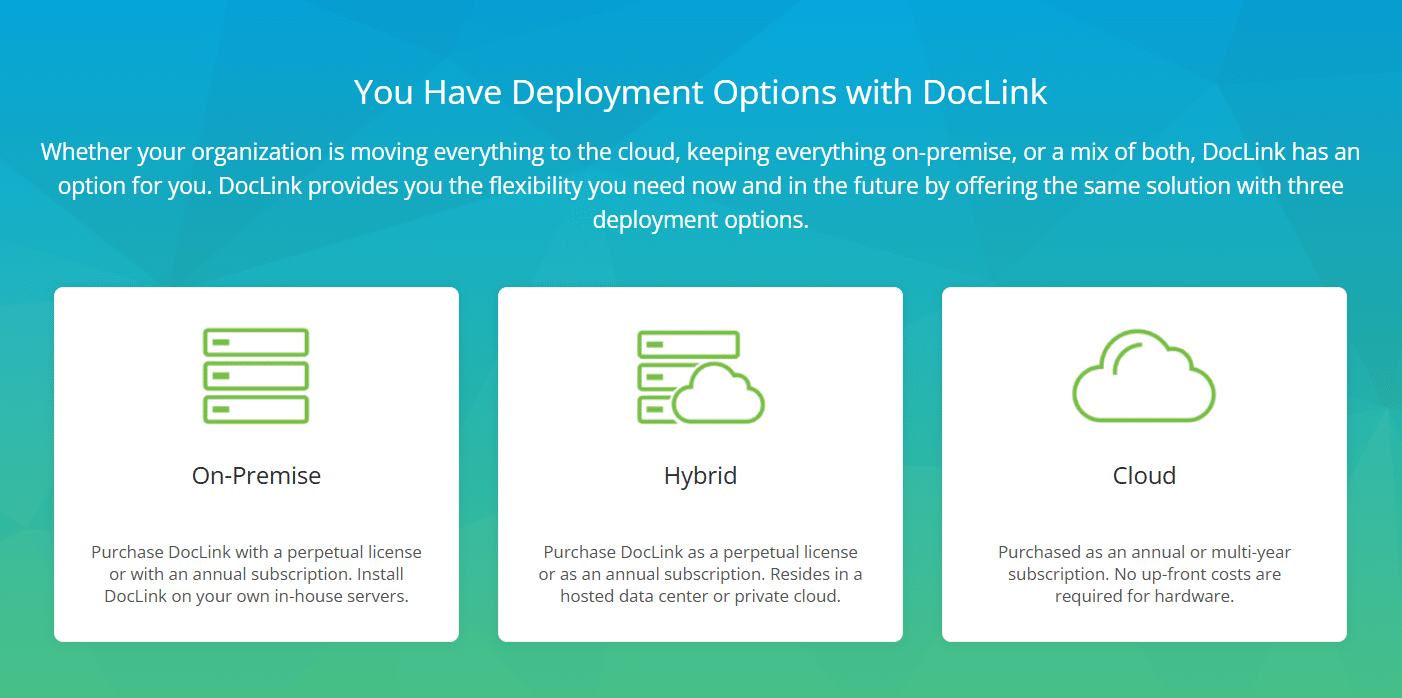This screenshot has width=1402, height=698.
Task: Select middle server unit in On-Premise icon
Action: pos(256,376)
